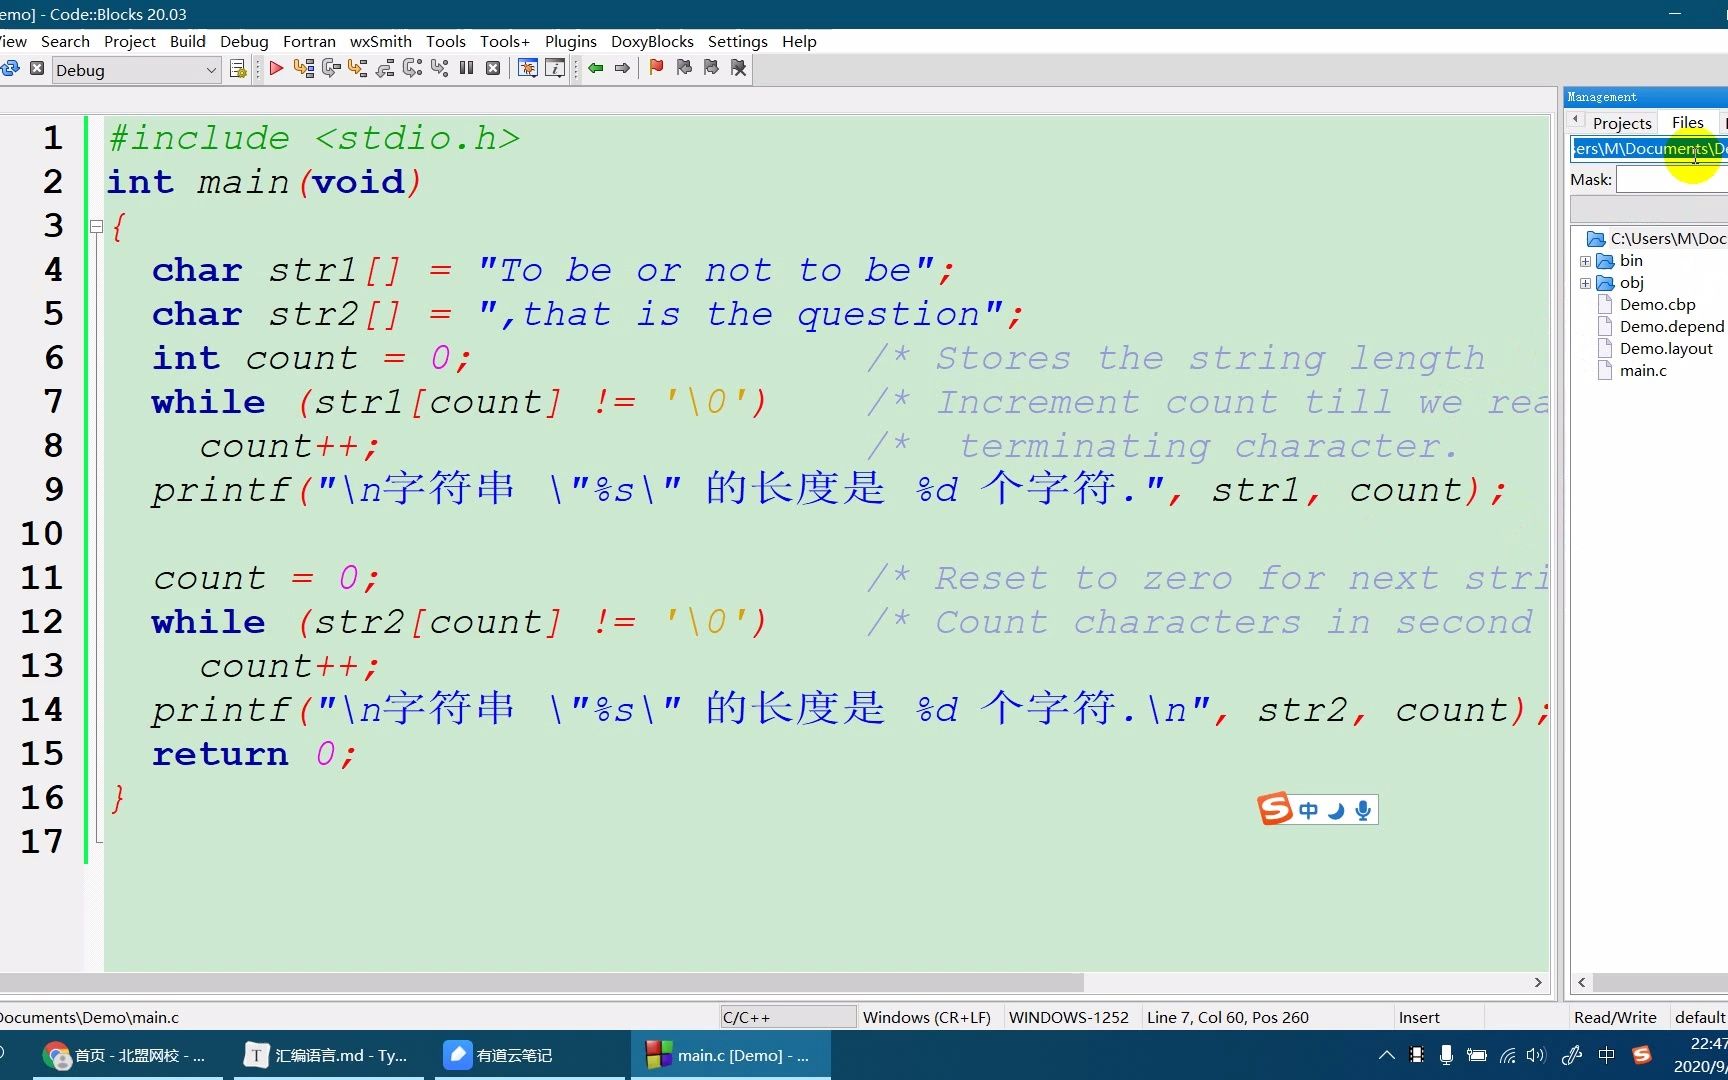Click Next line debug icon
Image resolution: width=1728 pixels, height=1080 pixels.
(331, 68)
